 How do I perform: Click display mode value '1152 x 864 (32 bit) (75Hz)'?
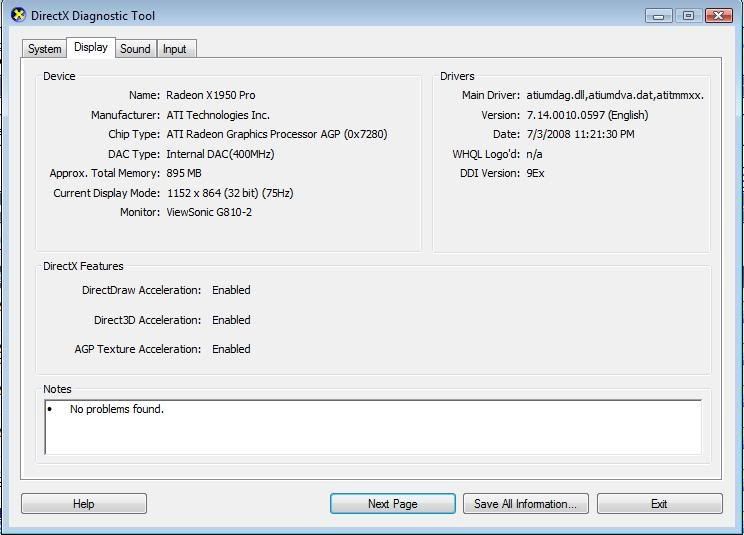[x=230, y=193]
